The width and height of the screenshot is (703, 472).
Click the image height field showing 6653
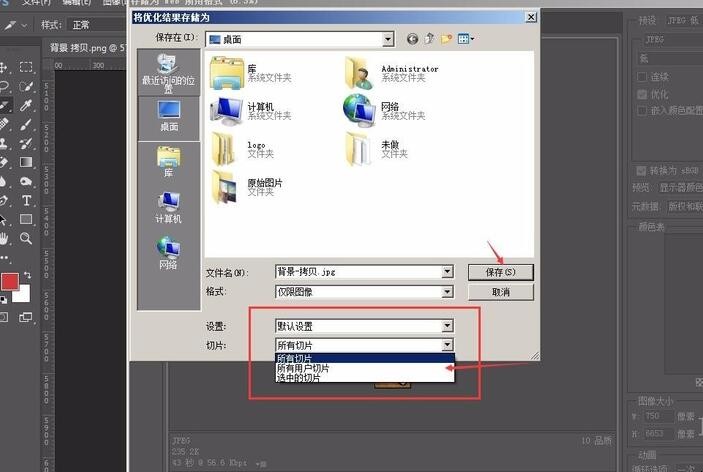tap(658, 434)
